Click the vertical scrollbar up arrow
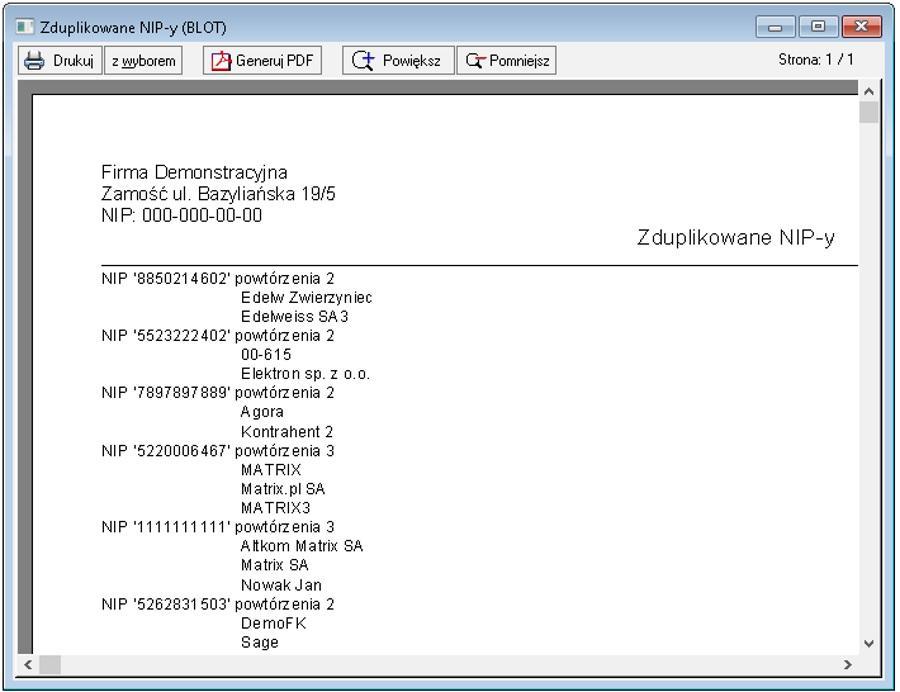This screenshot has width=900, height=692. (x=869, y=91)
